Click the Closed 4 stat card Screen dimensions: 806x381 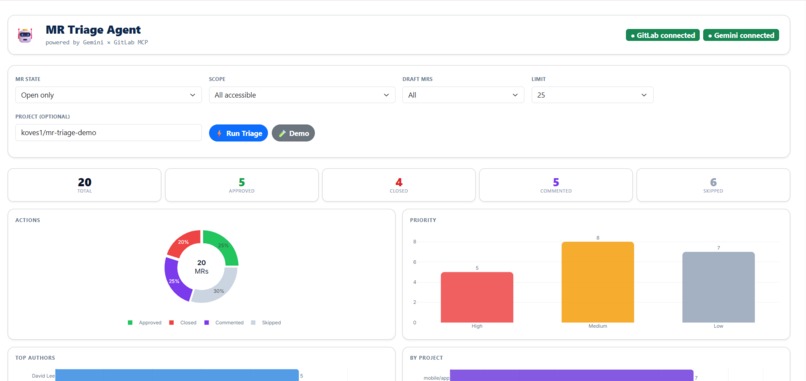tap(399, 185)
